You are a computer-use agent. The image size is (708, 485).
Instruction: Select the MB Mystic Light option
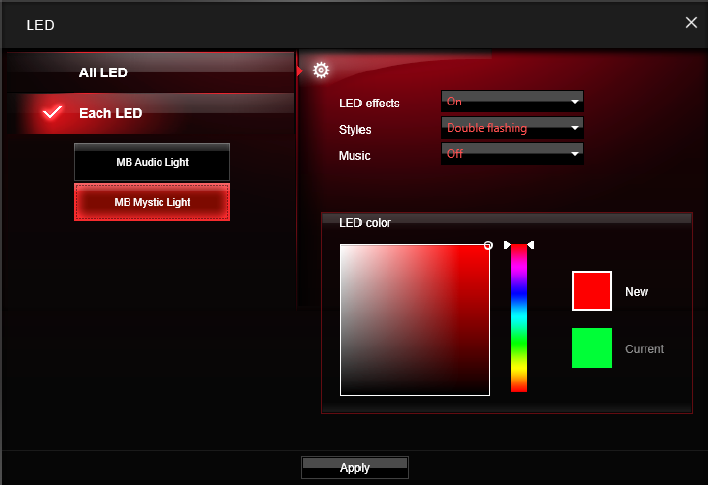click(x=152, y=202)
